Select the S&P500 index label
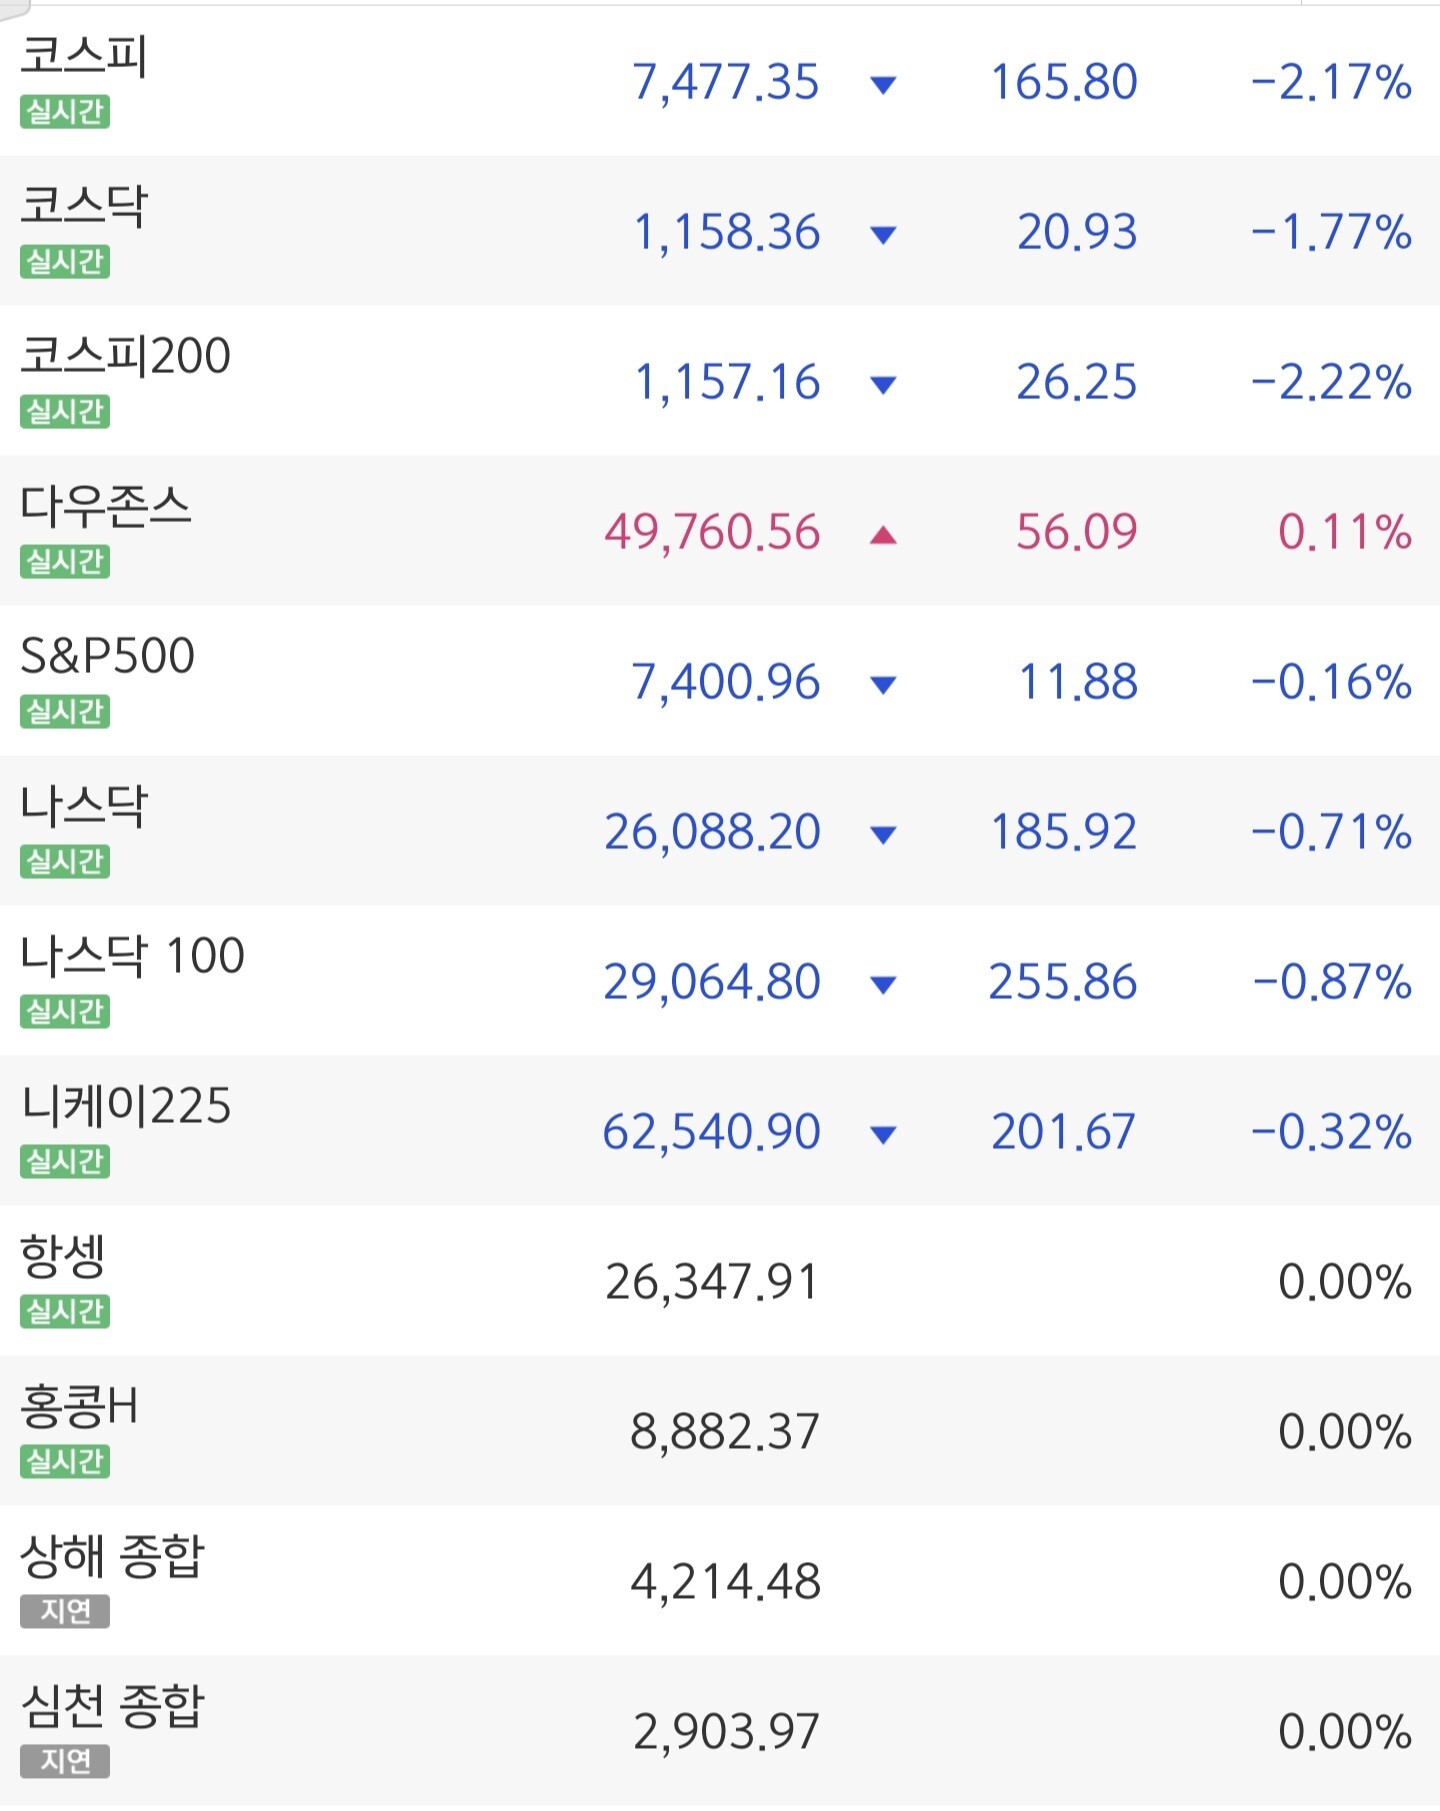 coord(108,656)
